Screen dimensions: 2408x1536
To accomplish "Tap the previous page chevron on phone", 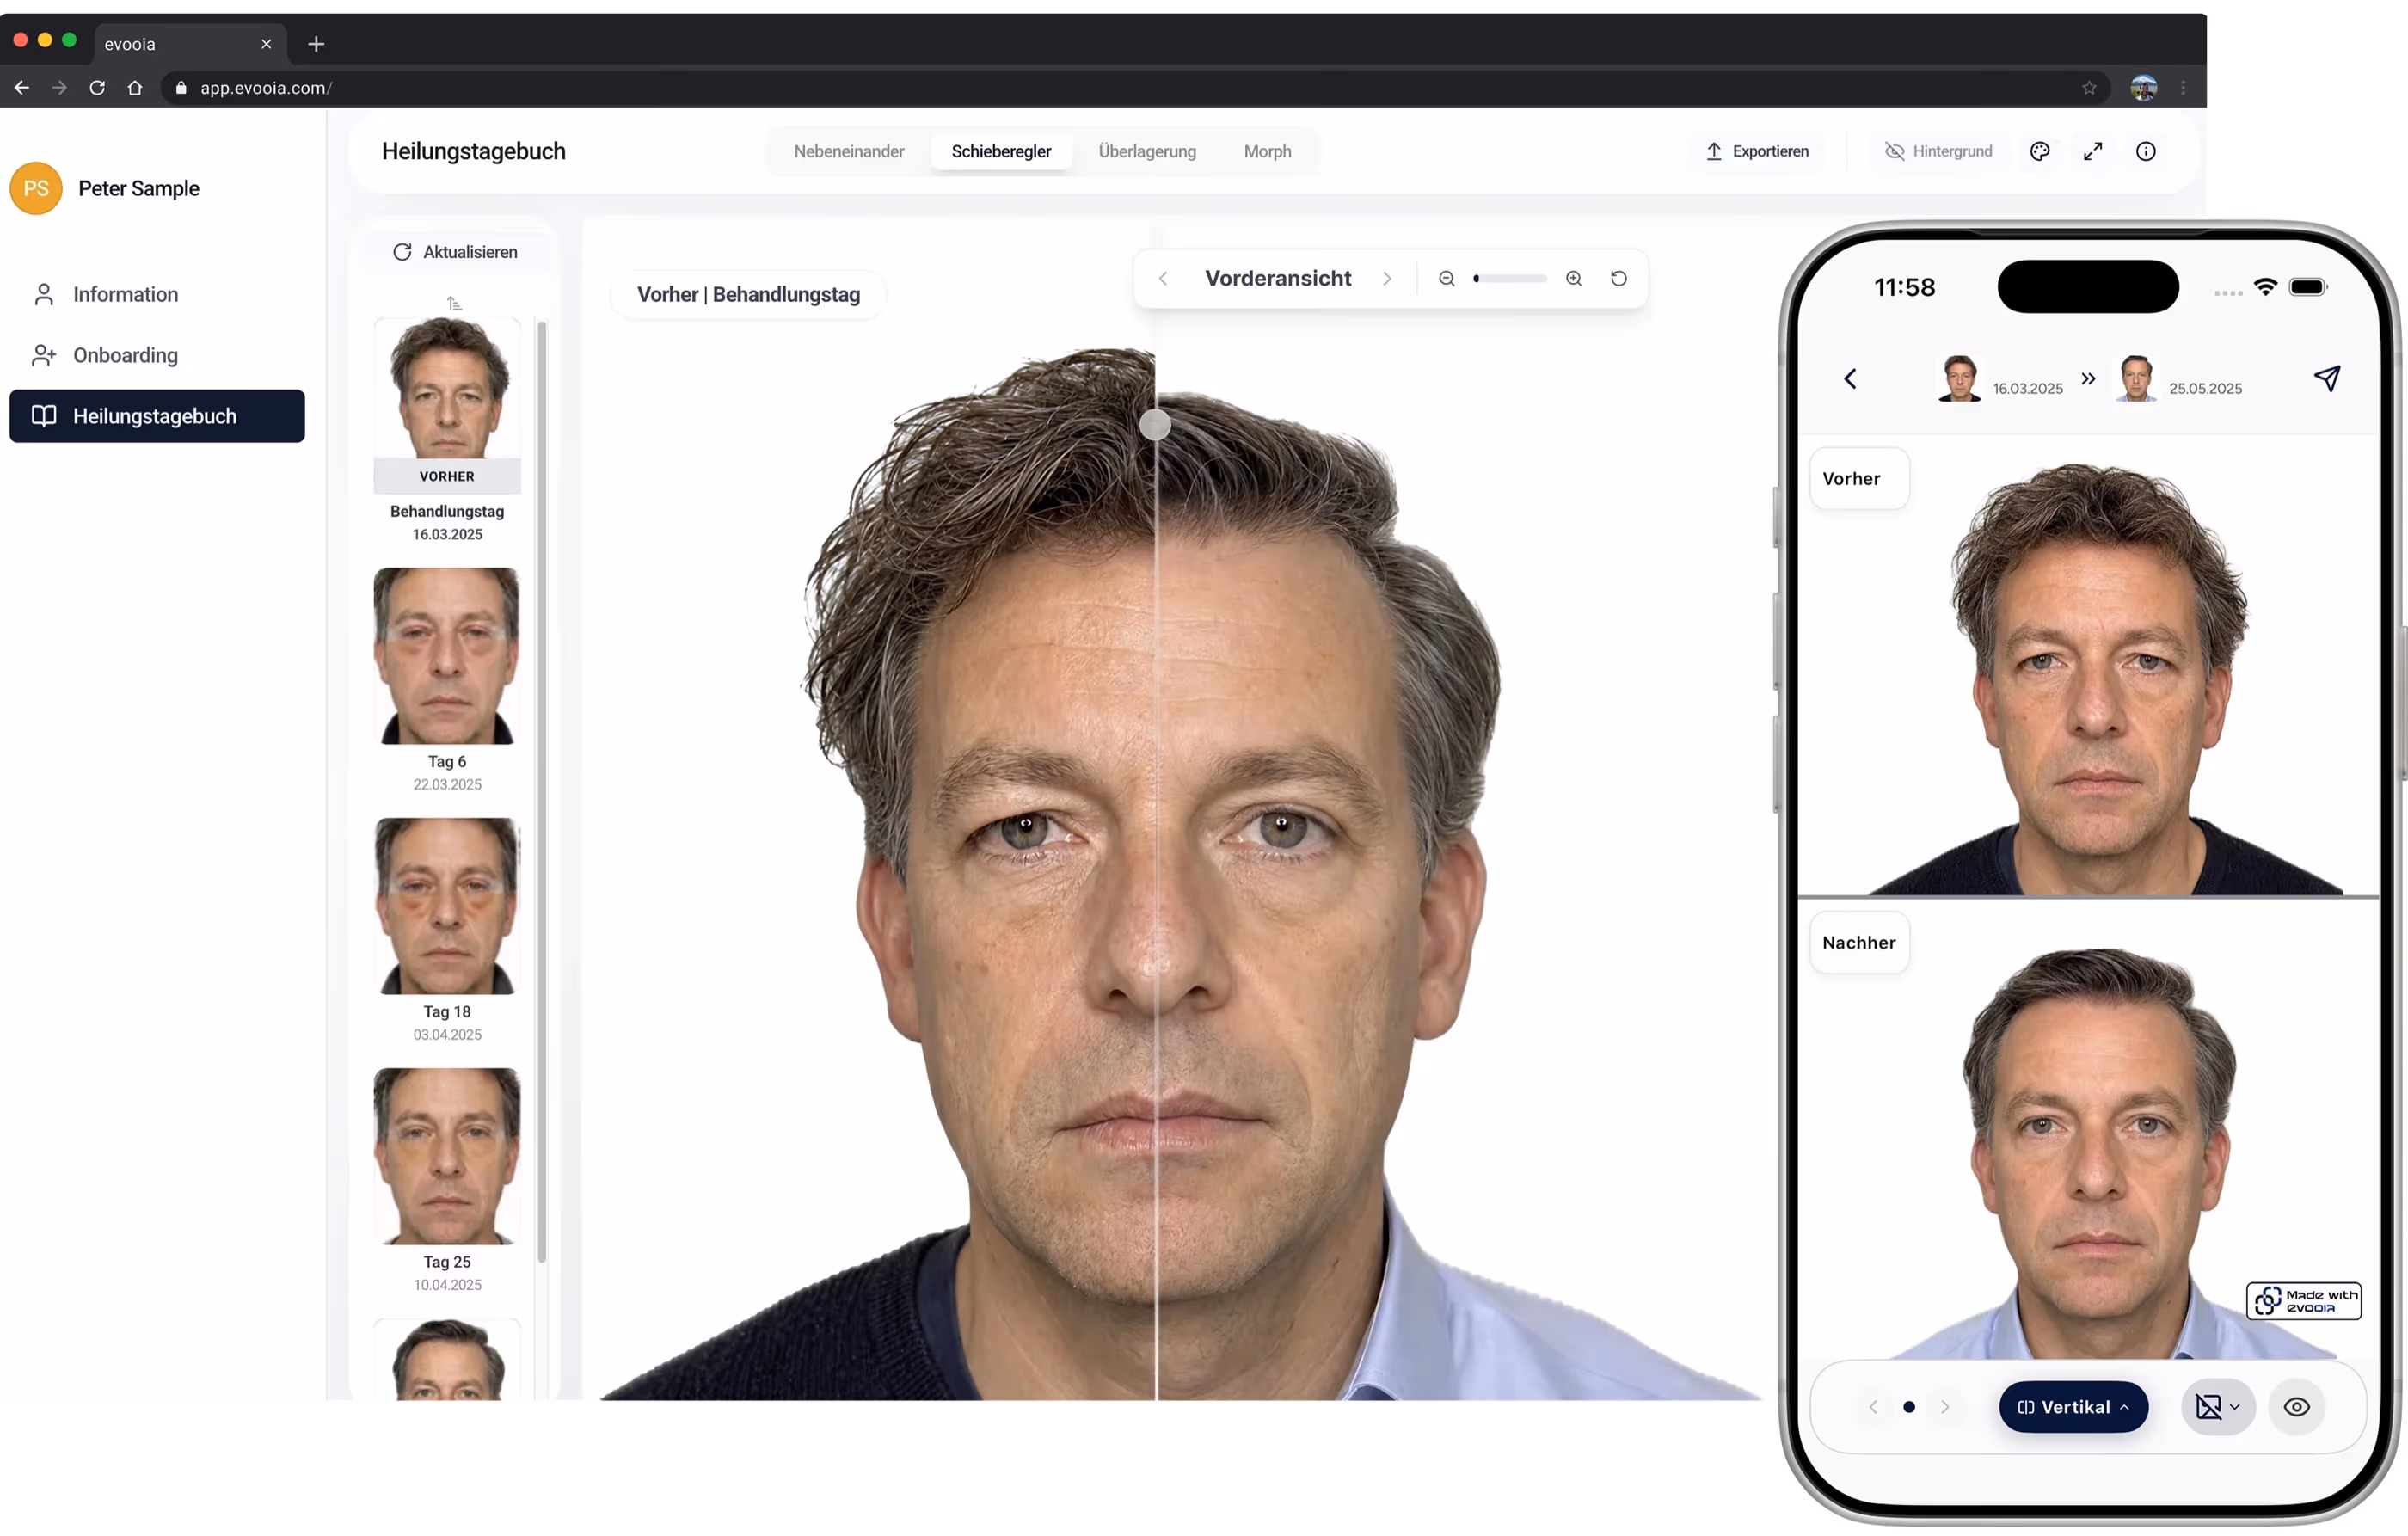I will tap(1873, 1407).
